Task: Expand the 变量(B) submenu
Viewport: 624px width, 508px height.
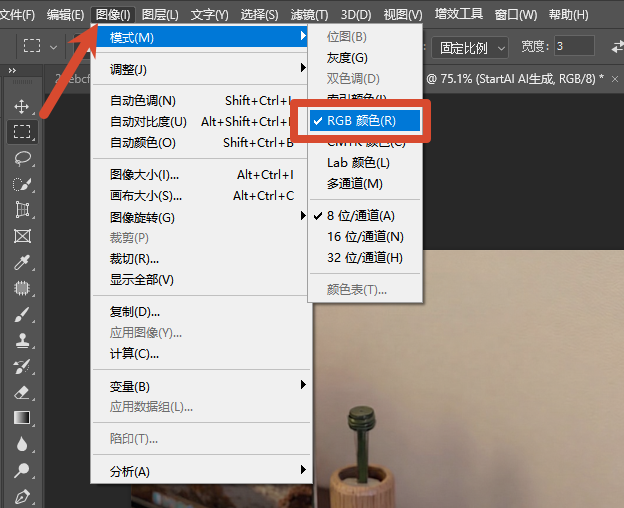Action: [201, 386]
